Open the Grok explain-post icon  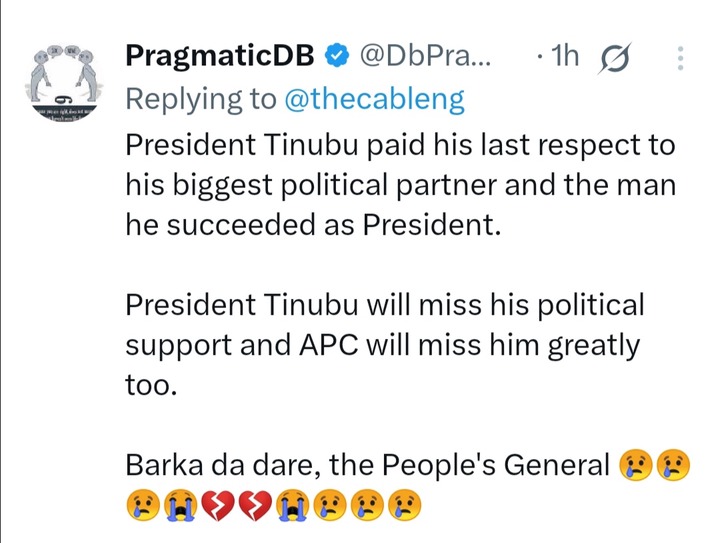coord(615,58)
